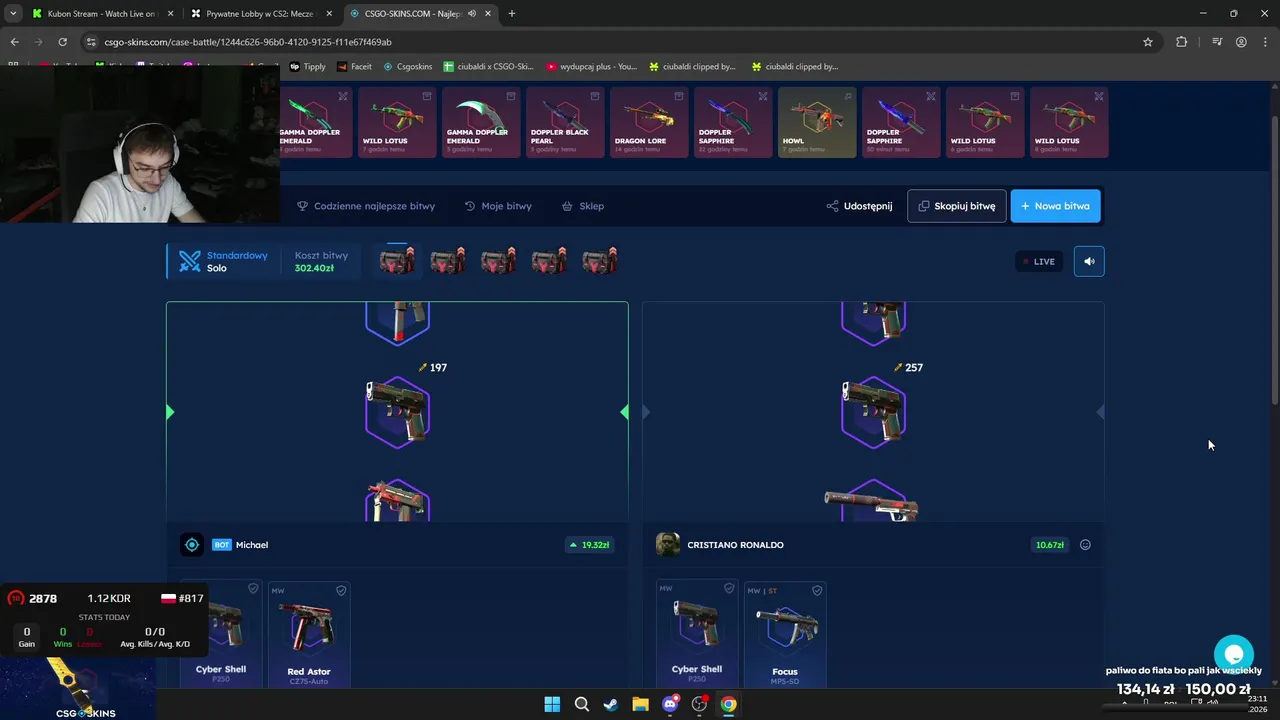Mute the CSGO-SKINS.COM tab audio icon
Screen dimensions: 1280x720
coord(471,13)
